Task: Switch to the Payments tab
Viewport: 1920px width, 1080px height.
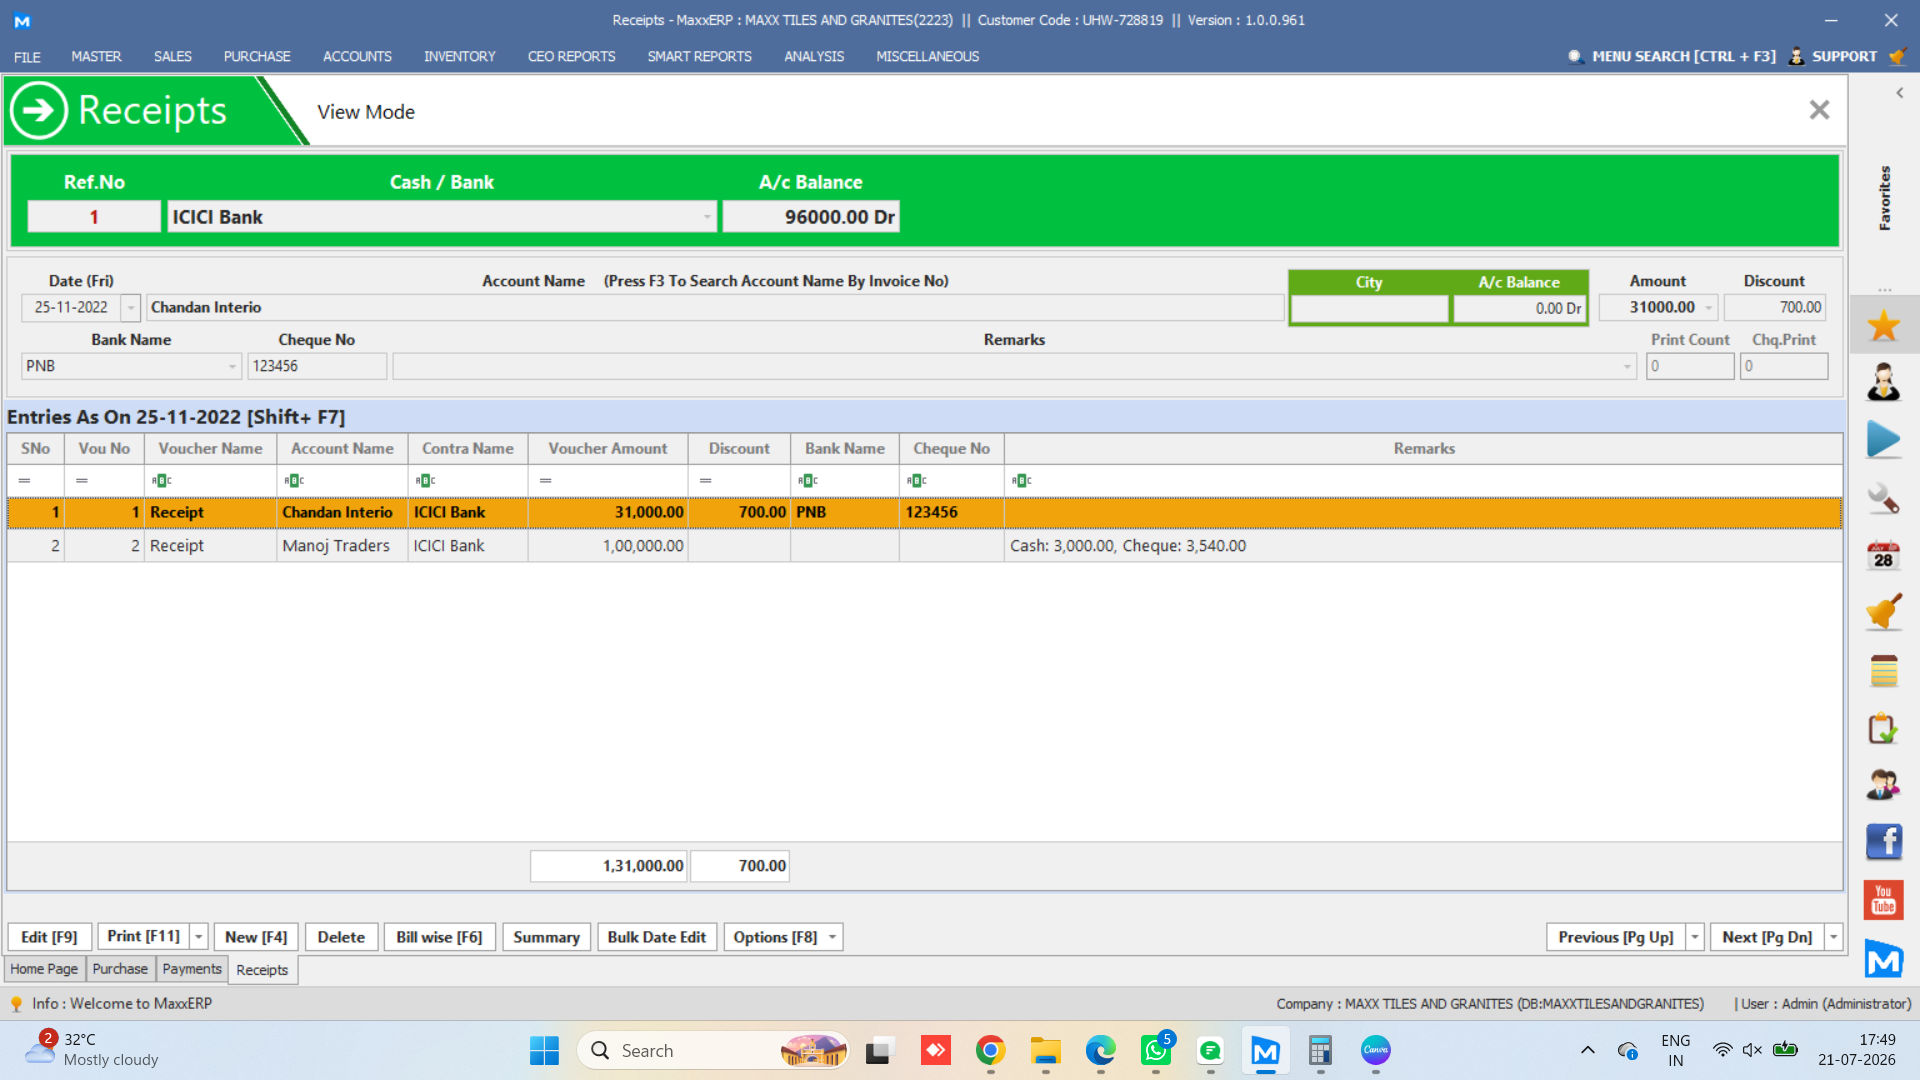Action: coord(191,969)
